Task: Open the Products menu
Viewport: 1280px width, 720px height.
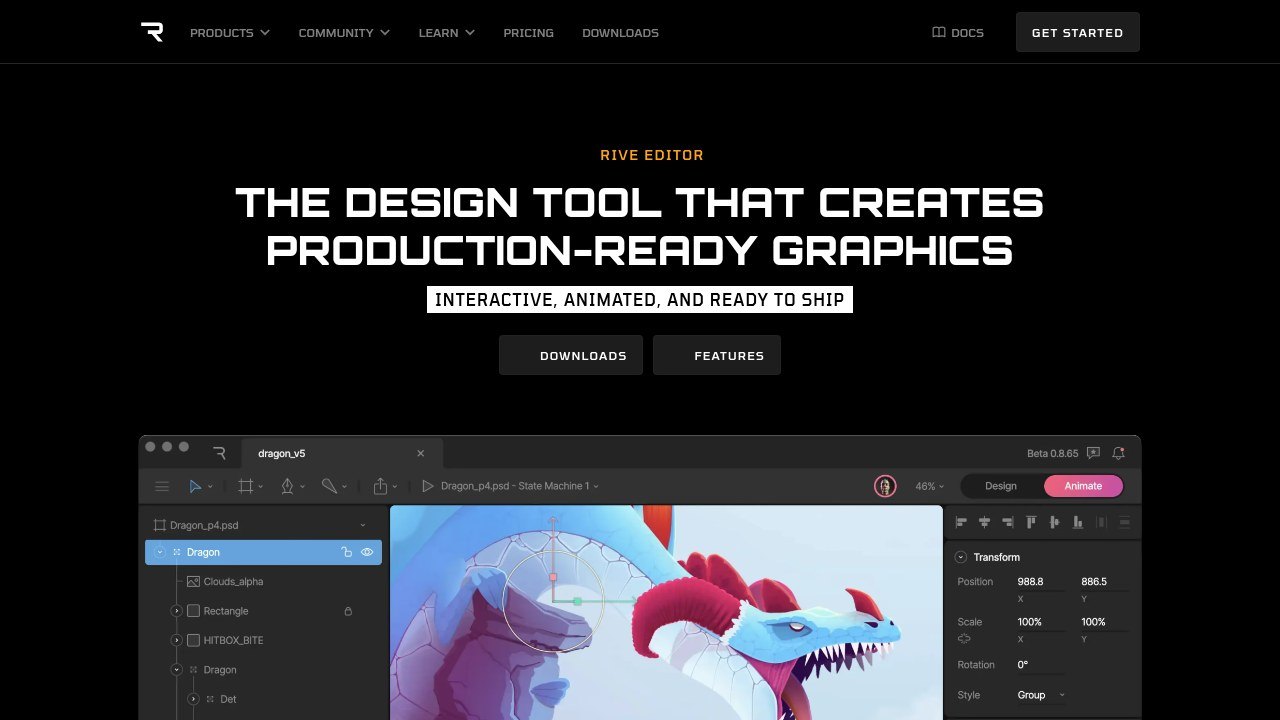Action: pos(230,33)
